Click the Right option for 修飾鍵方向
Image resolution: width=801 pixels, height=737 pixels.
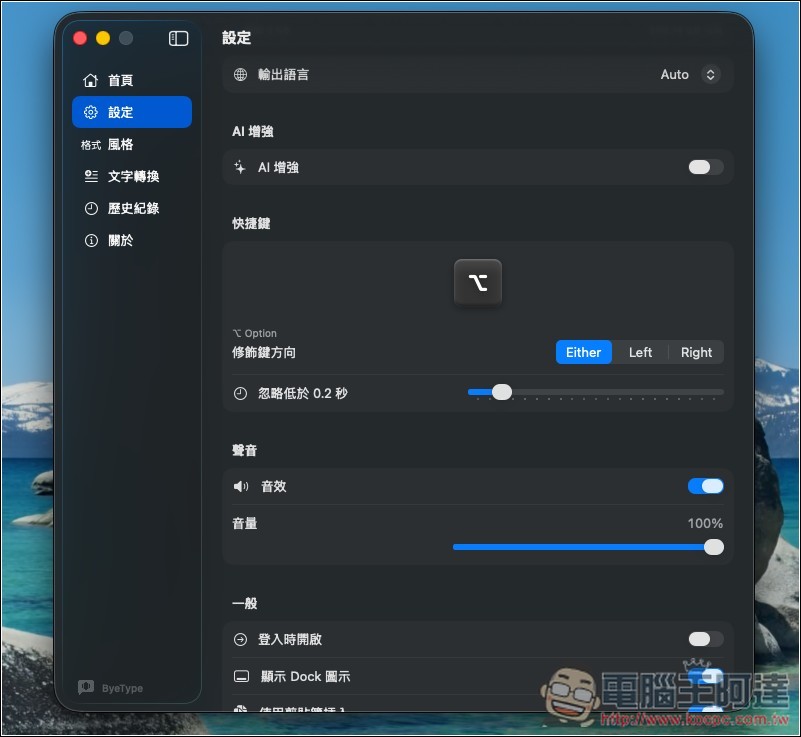point(696,352)
